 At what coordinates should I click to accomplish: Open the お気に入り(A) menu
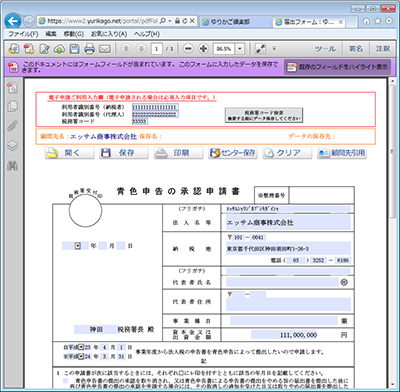pos(109,34)
